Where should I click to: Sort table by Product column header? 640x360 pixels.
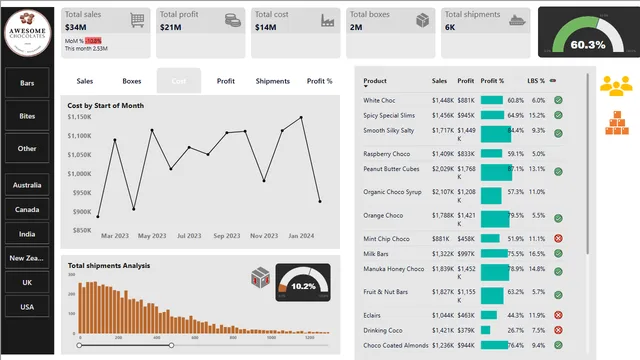click(375, 81)
